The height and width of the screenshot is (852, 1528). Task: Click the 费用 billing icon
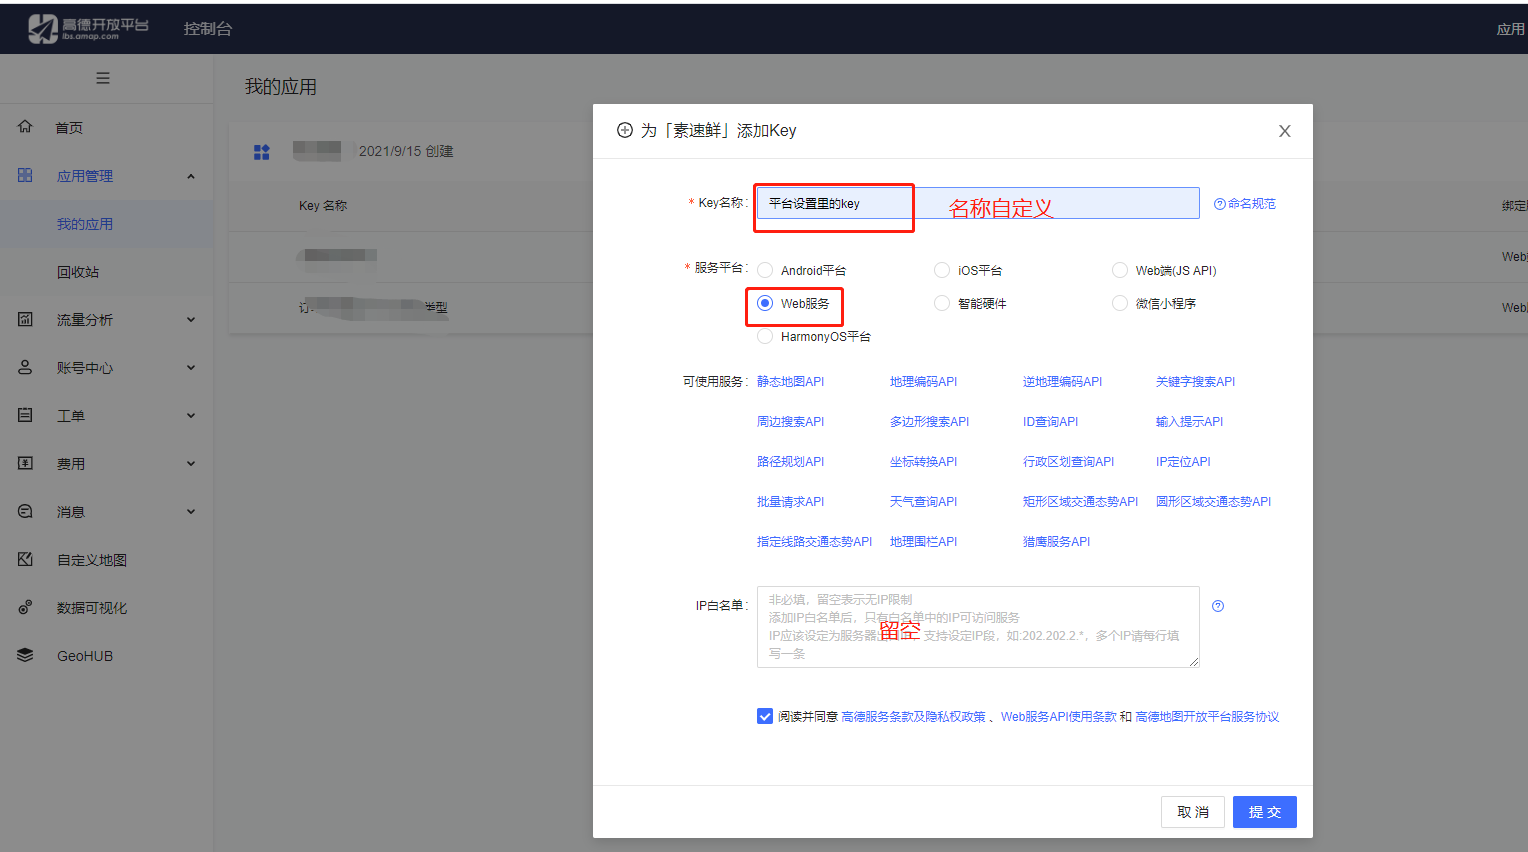point(25,463)
